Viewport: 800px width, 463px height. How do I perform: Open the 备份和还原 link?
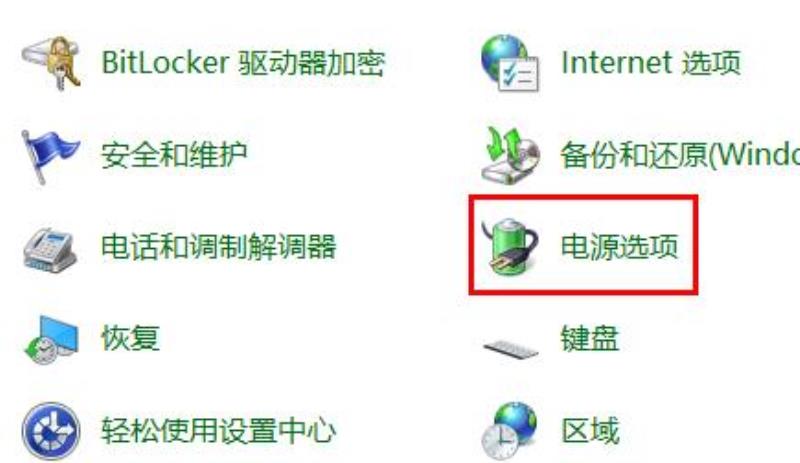point(680,155)
